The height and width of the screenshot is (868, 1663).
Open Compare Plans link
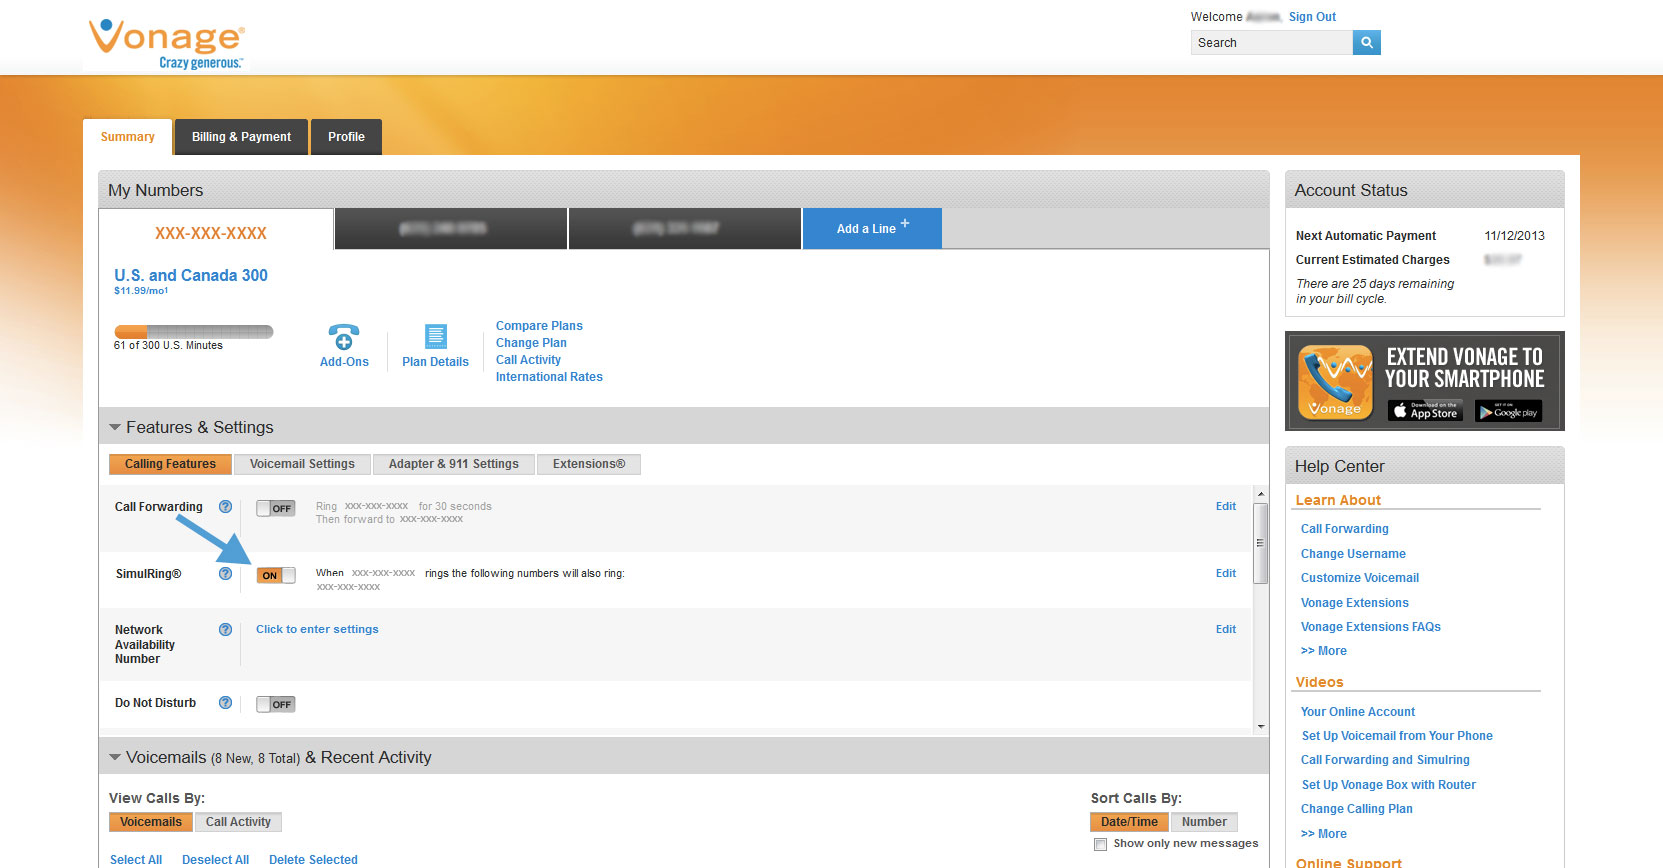pyautogui.click(x=539, y=326)
